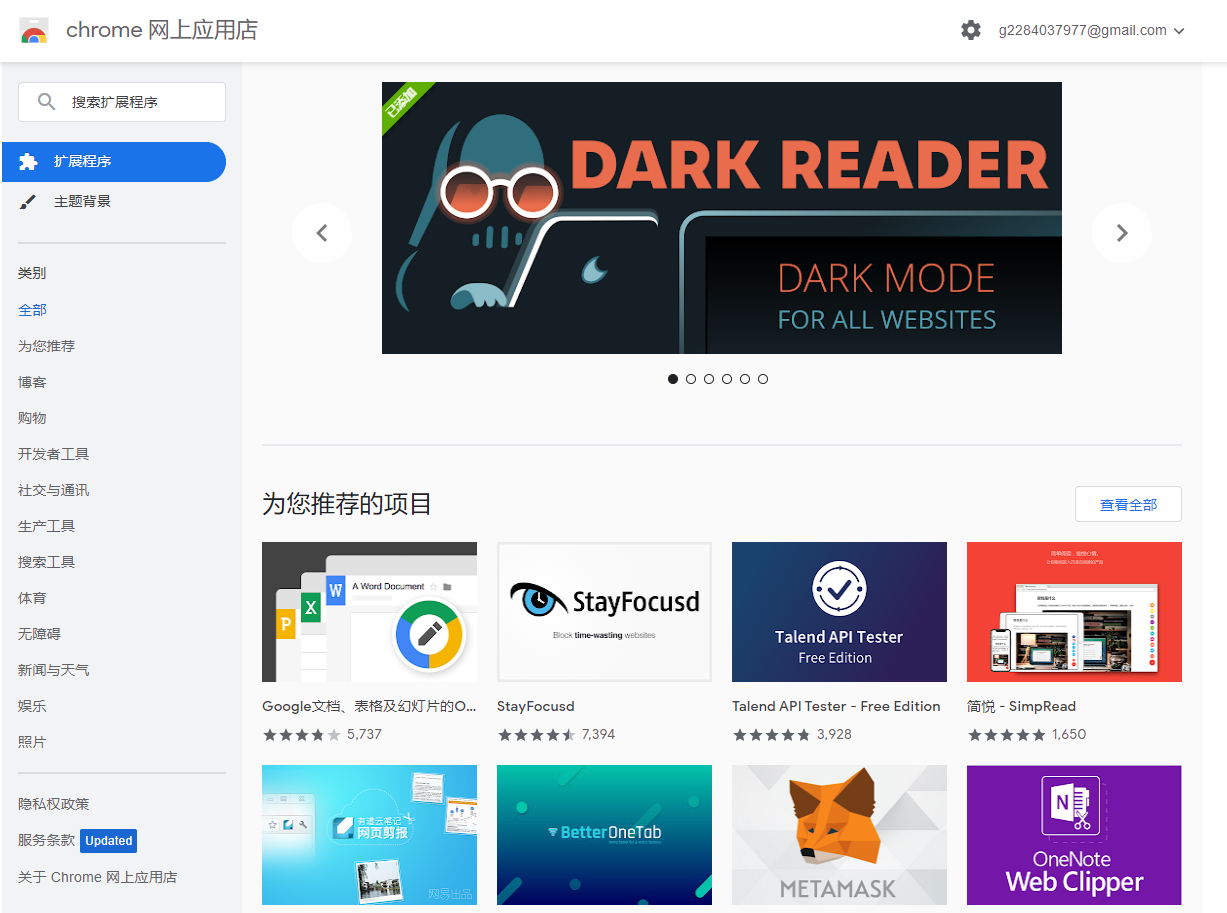Show next carousel banner

point(1122,233)
